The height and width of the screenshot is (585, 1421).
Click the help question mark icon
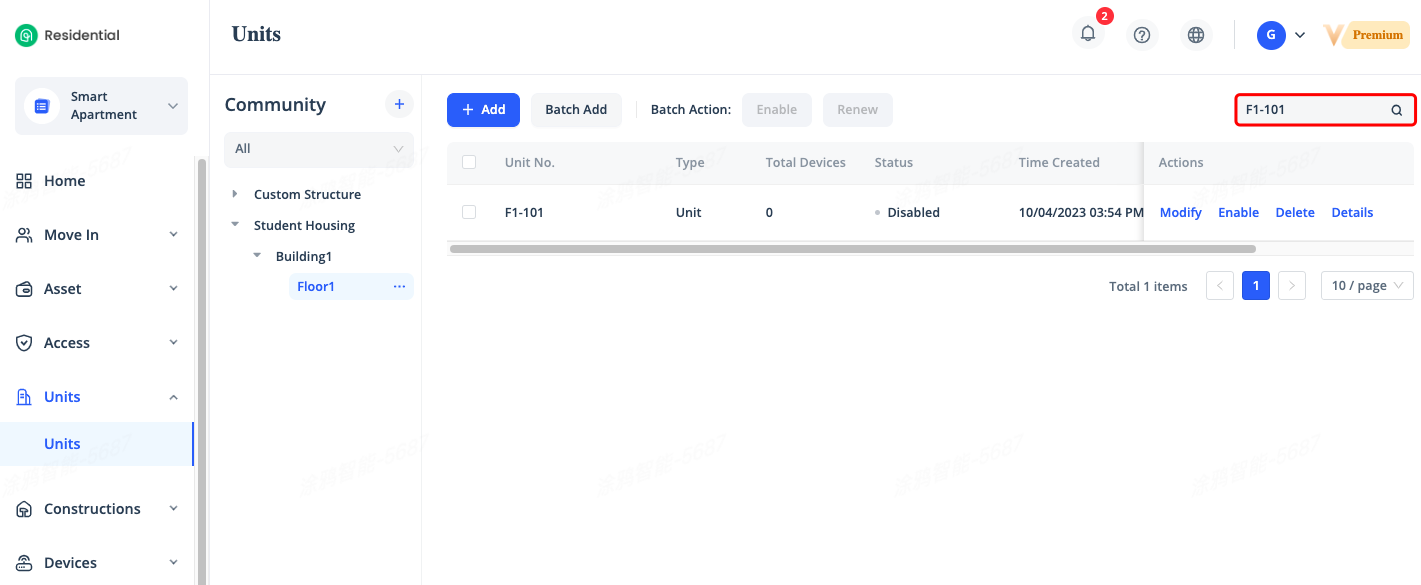(1142, 35)
